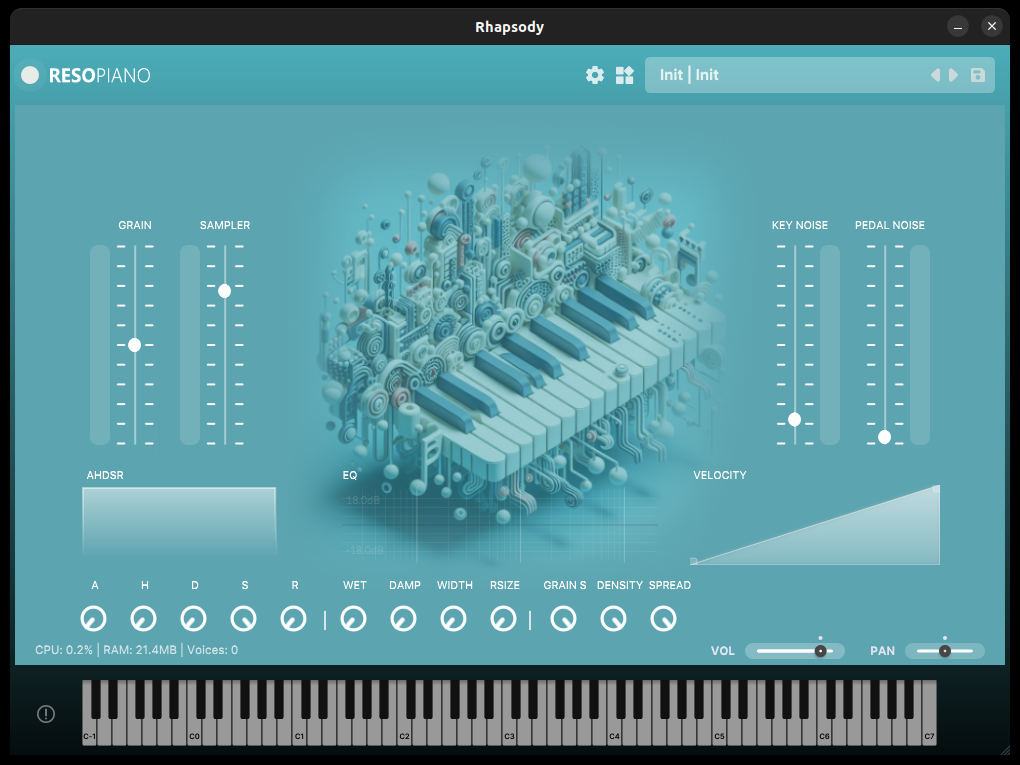Click the CPU: 0.2% status text
This screenshot has height=765, width=1020.
[64, 650]
